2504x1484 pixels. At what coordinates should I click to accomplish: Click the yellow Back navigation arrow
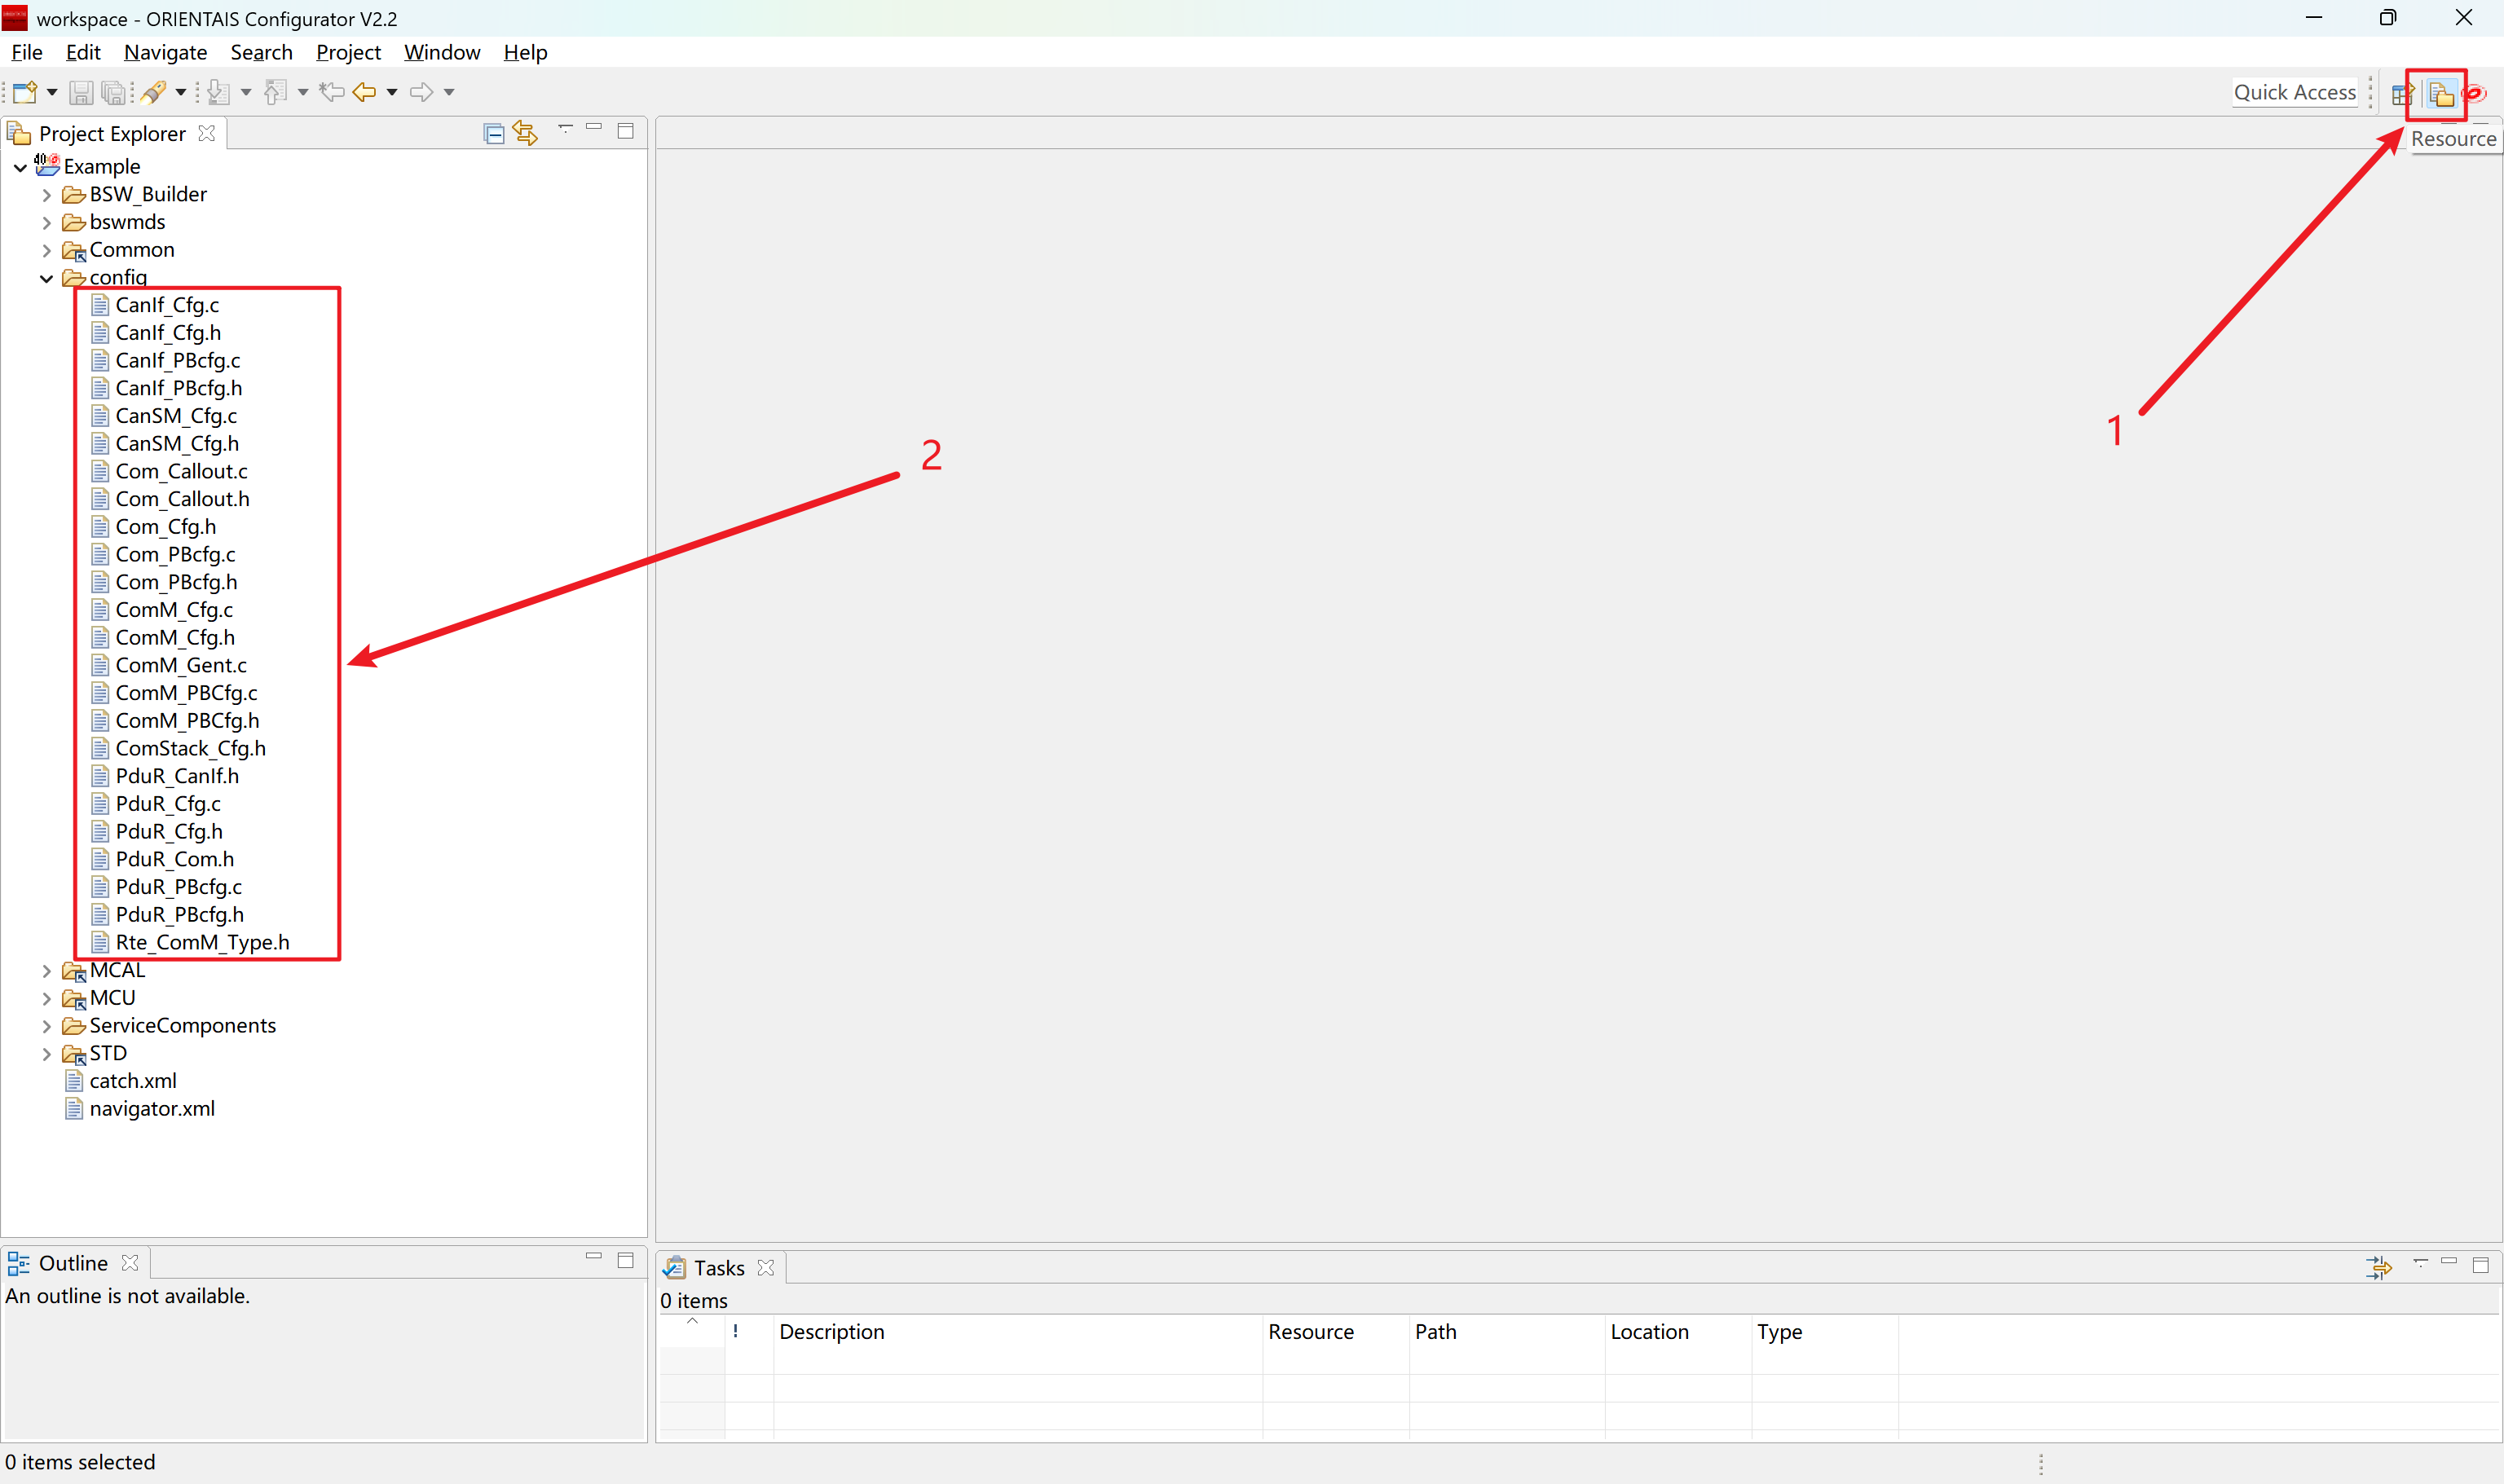pyautogui.click(x=364, y=92)
